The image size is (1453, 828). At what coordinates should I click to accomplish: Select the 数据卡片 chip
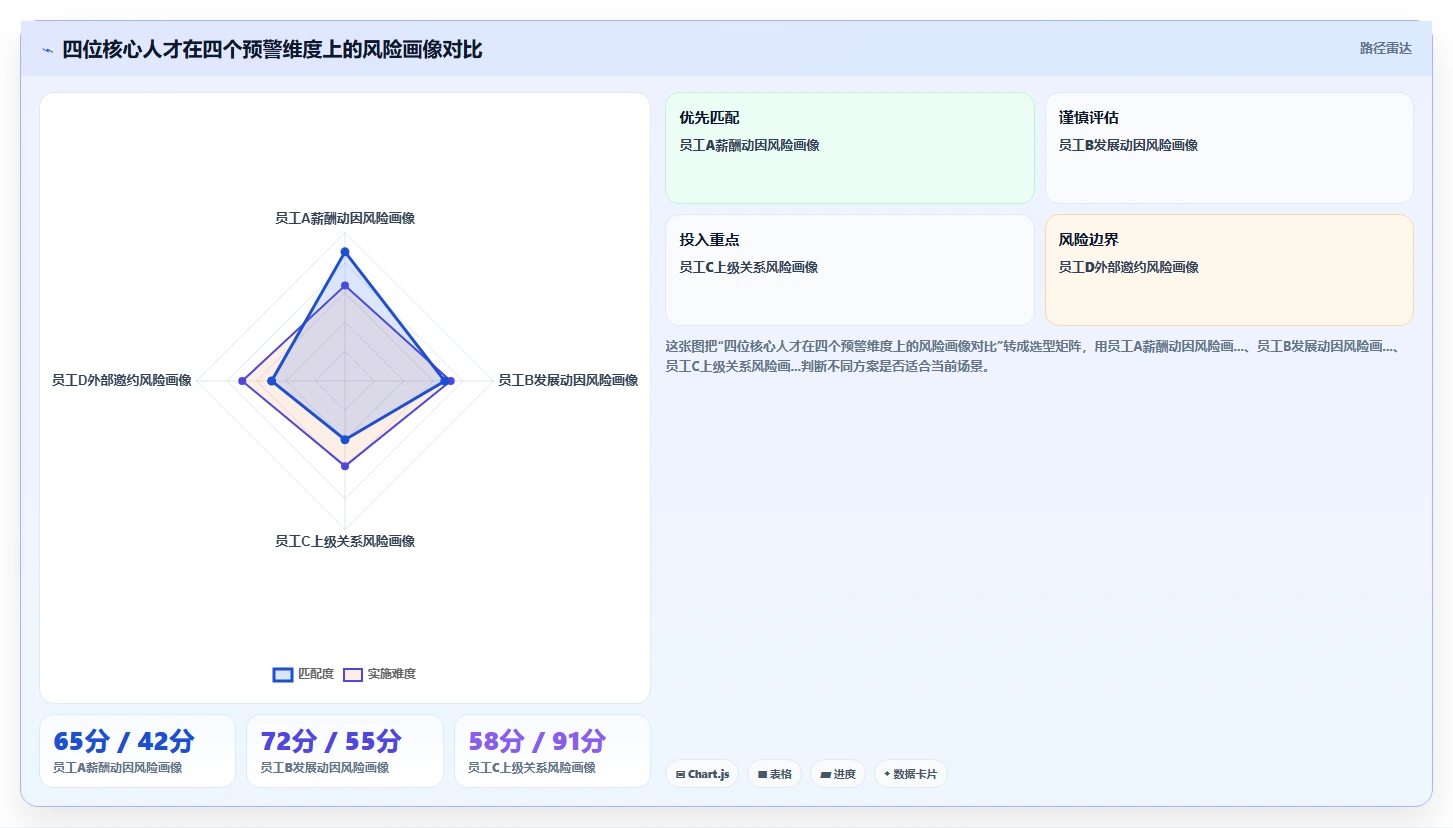click(911, 774)
